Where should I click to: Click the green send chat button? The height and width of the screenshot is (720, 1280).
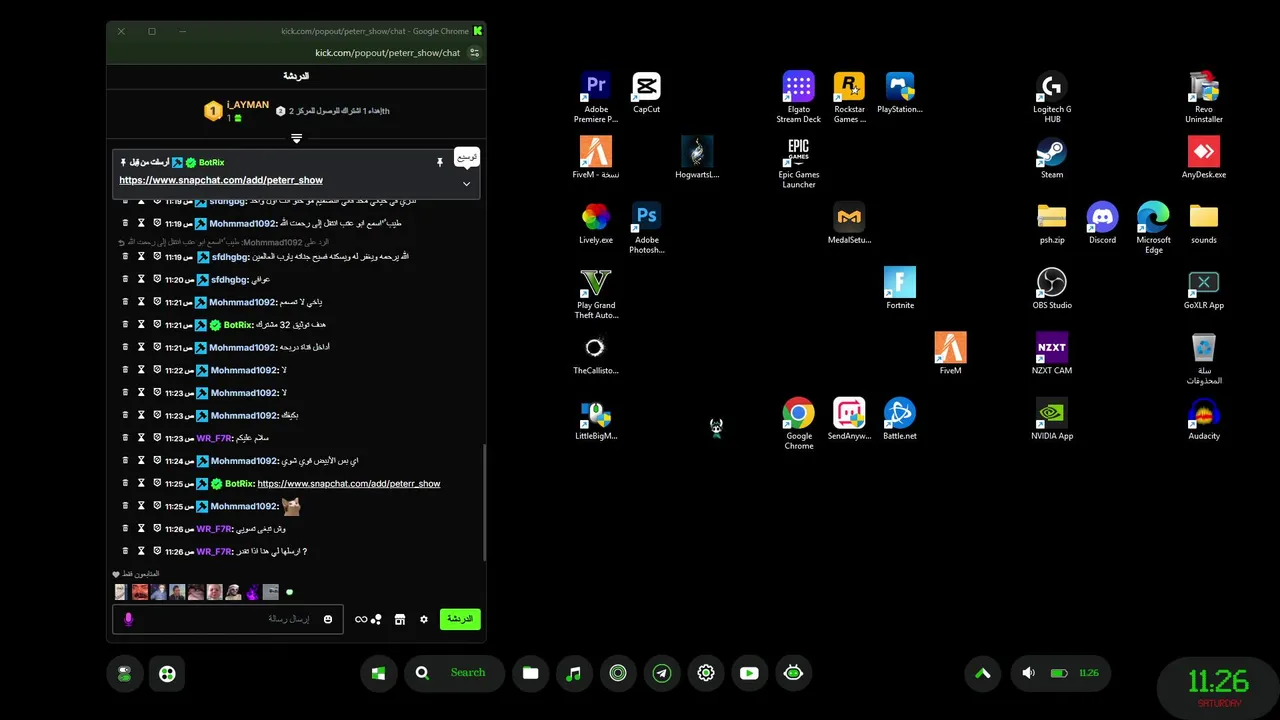click(460, 619)
